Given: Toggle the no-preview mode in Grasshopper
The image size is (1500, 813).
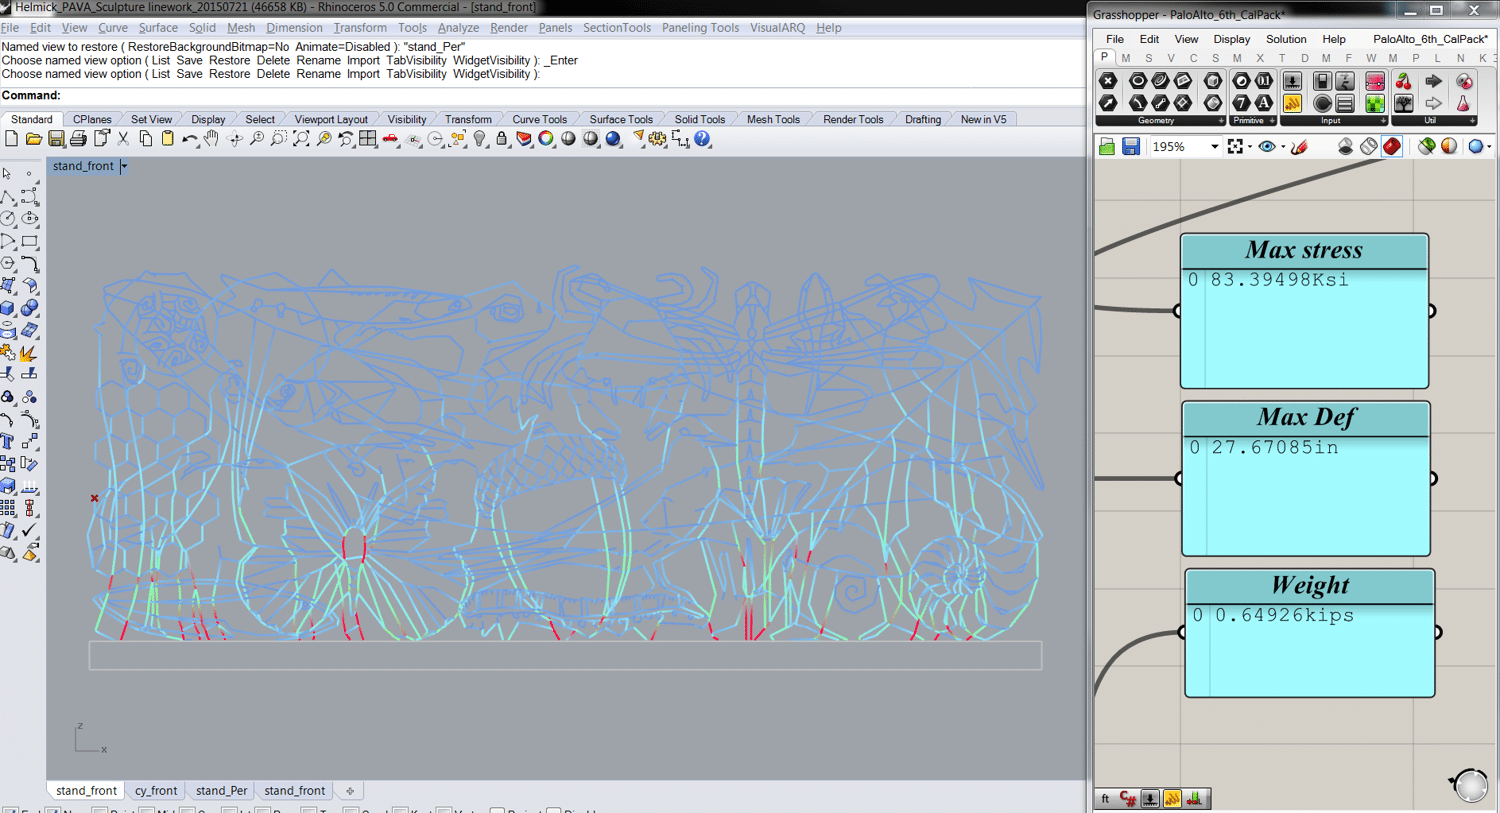Looking at the screenshot, I should pos(1345,147).
